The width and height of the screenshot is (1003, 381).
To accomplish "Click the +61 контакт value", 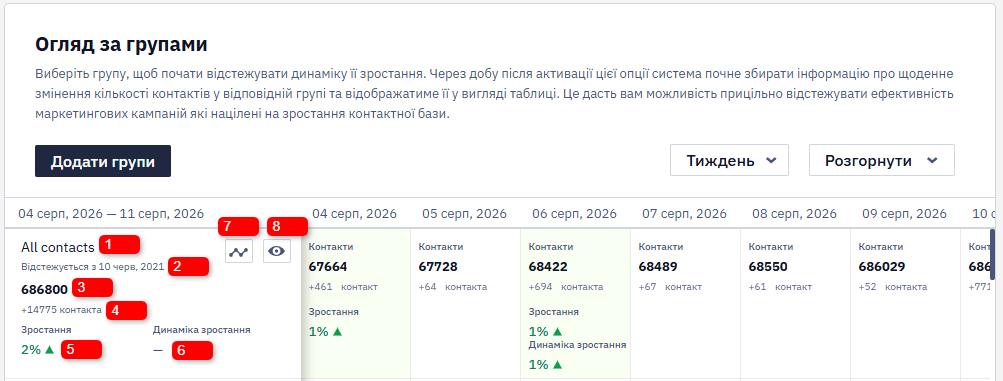I will click(780, 287).
